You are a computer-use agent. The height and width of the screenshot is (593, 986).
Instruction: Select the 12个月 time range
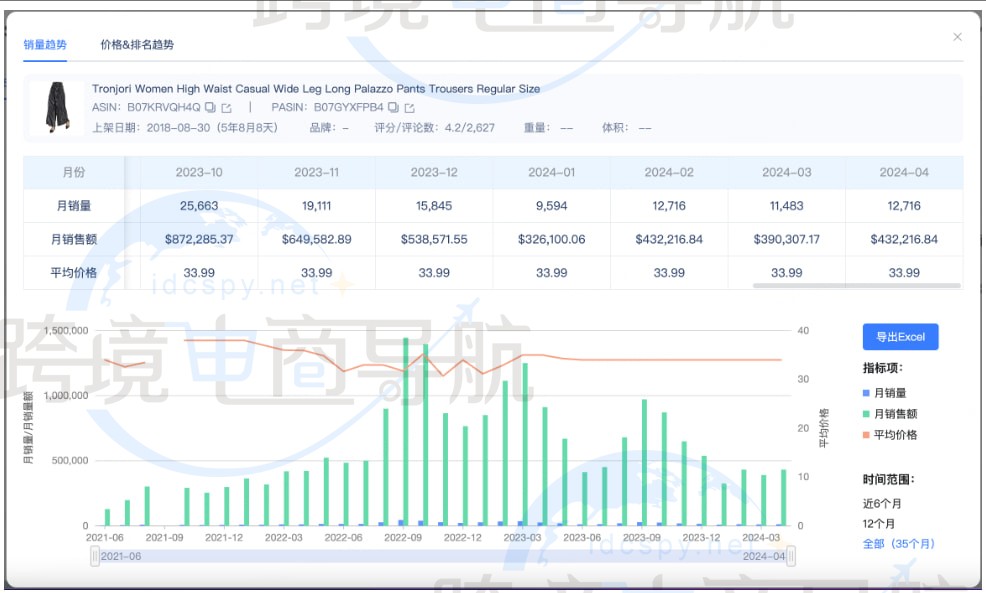click(879, 523)
